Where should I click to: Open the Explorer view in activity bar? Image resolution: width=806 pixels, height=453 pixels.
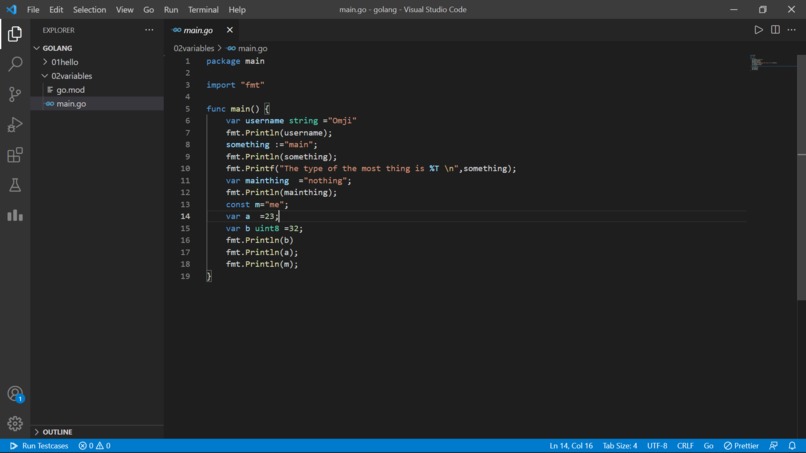tap(15, 34)
